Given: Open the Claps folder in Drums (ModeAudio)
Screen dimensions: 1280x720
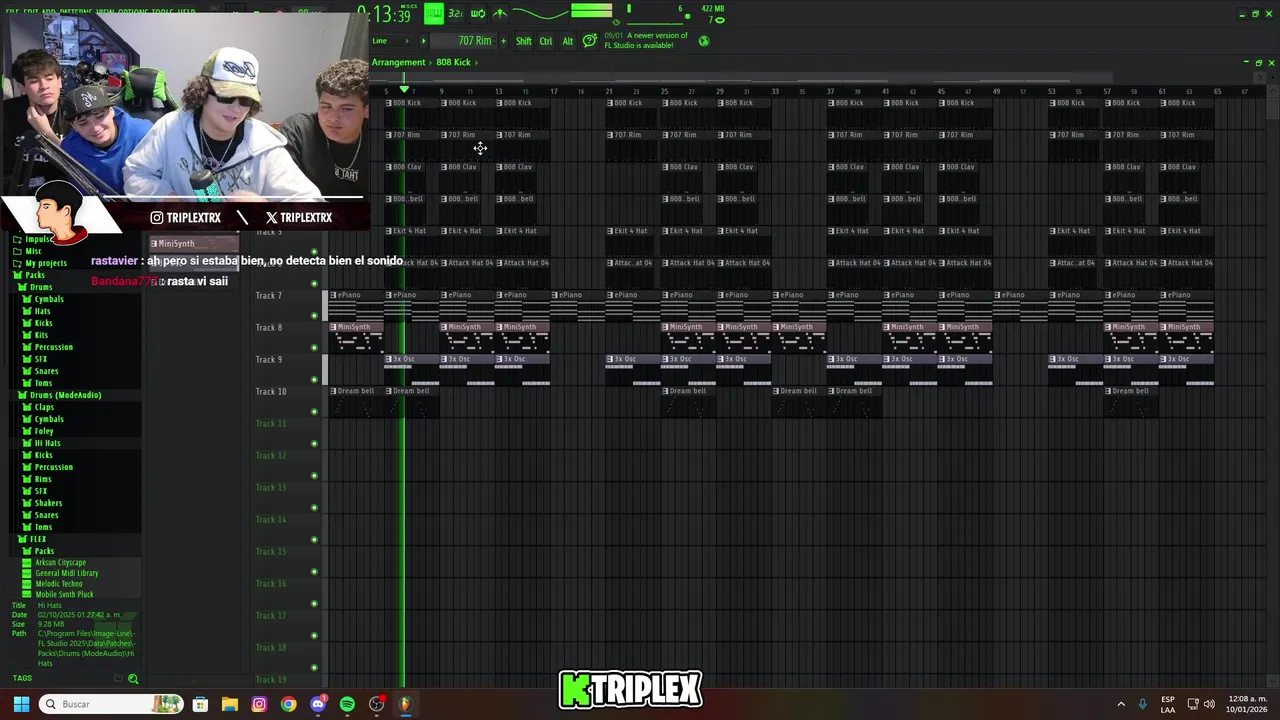Looking at the screenshot, I should (44, 407).
